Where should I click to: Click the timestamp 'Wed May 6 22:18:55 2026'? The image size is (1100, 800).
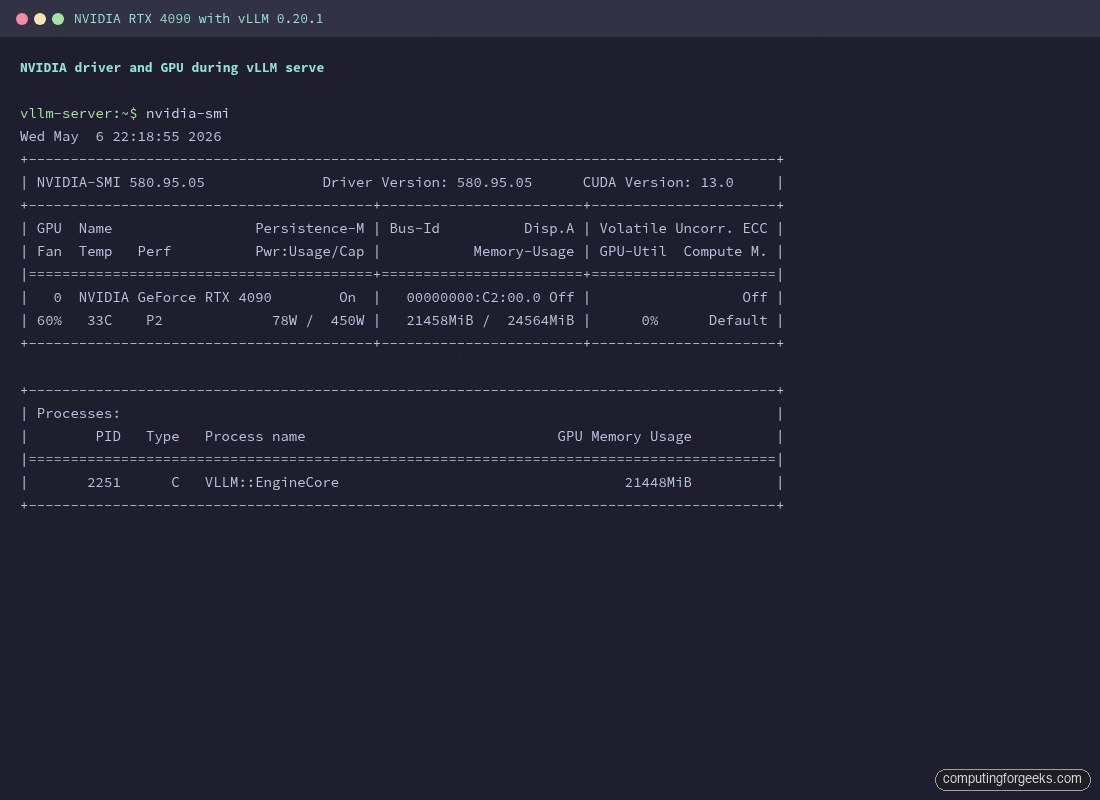121,136
